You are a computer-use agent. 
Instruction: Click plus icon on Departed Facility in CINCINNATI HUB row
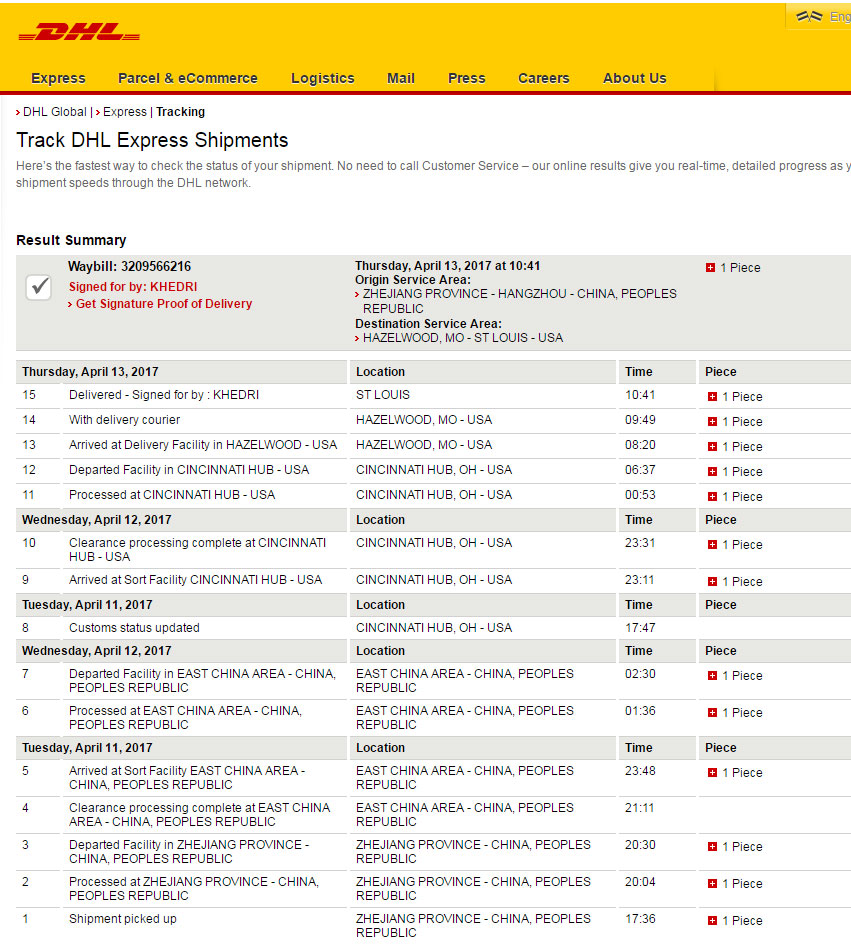coord(712,472)
